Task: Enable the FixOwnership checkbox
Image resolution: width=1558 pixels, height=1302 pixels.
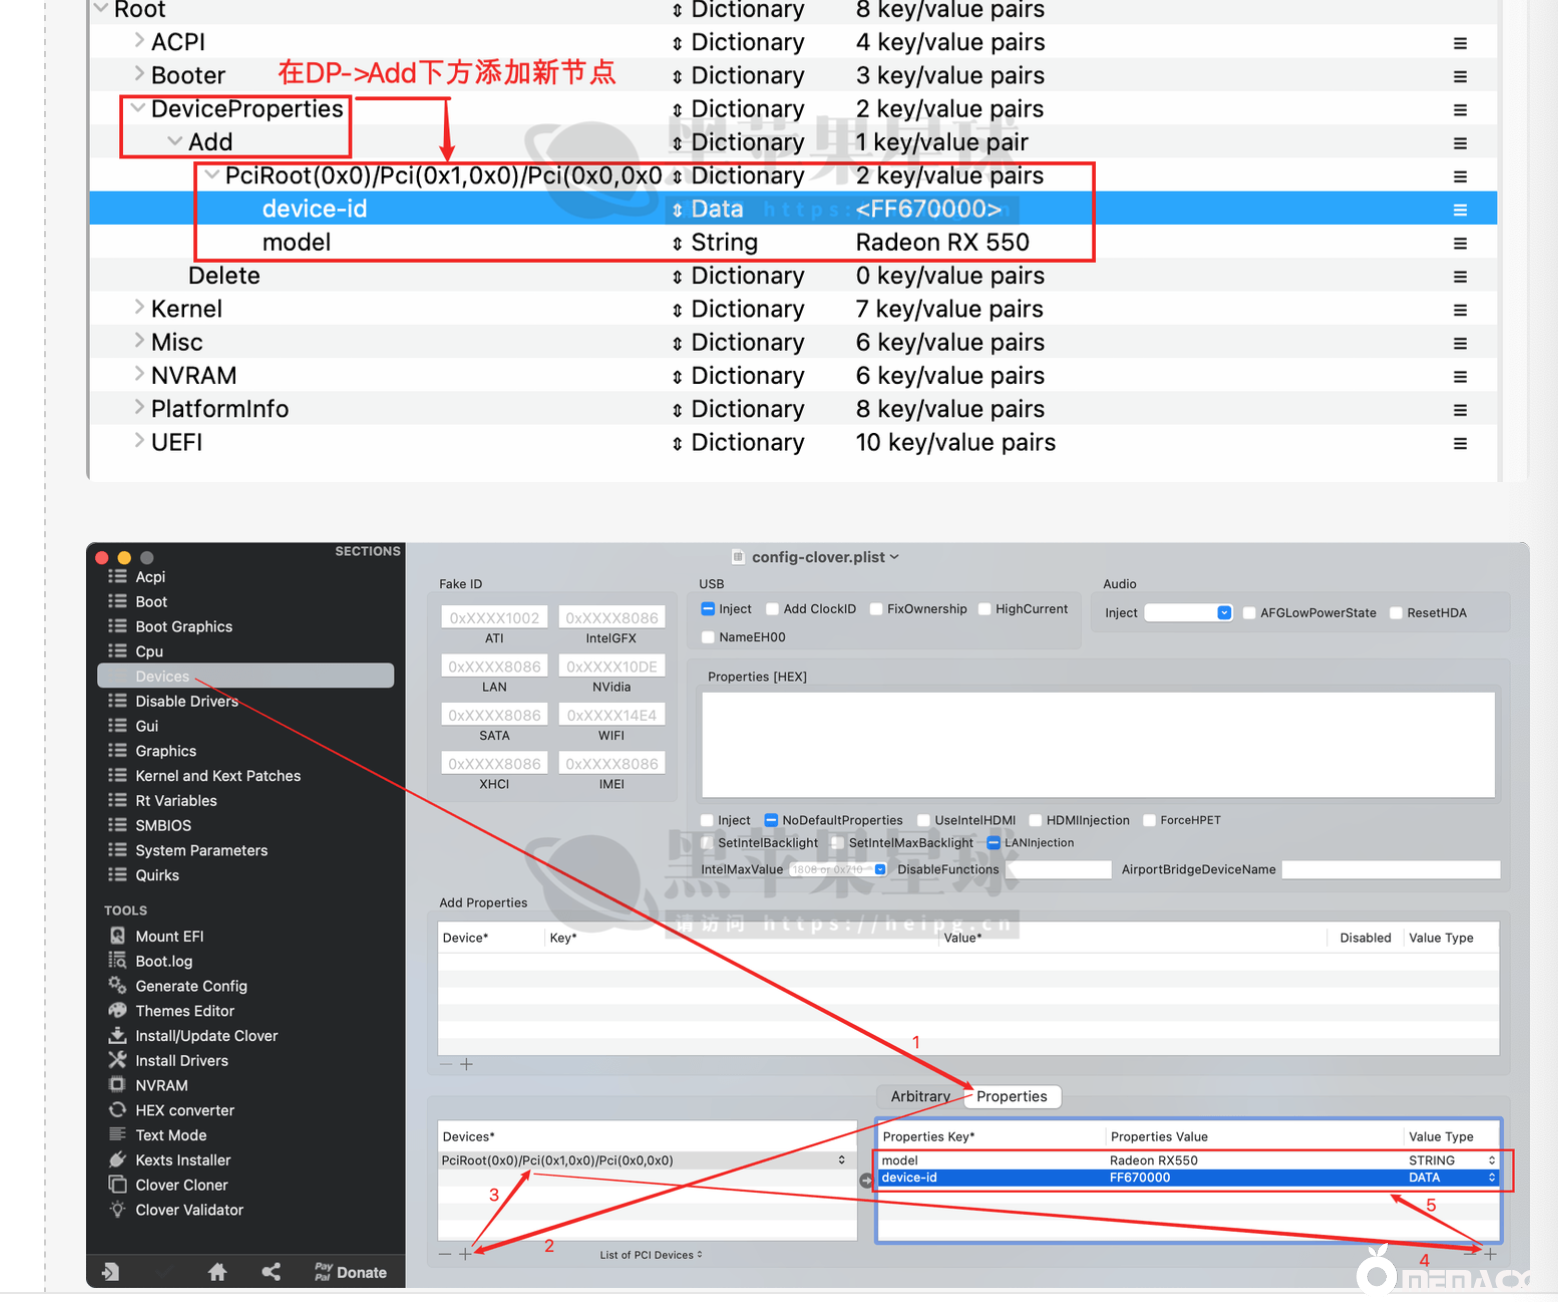Action: 876,609
